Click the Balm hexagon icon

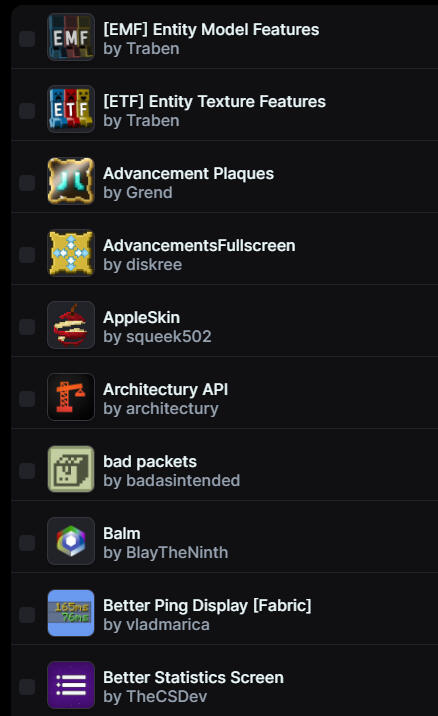(71, 541)
